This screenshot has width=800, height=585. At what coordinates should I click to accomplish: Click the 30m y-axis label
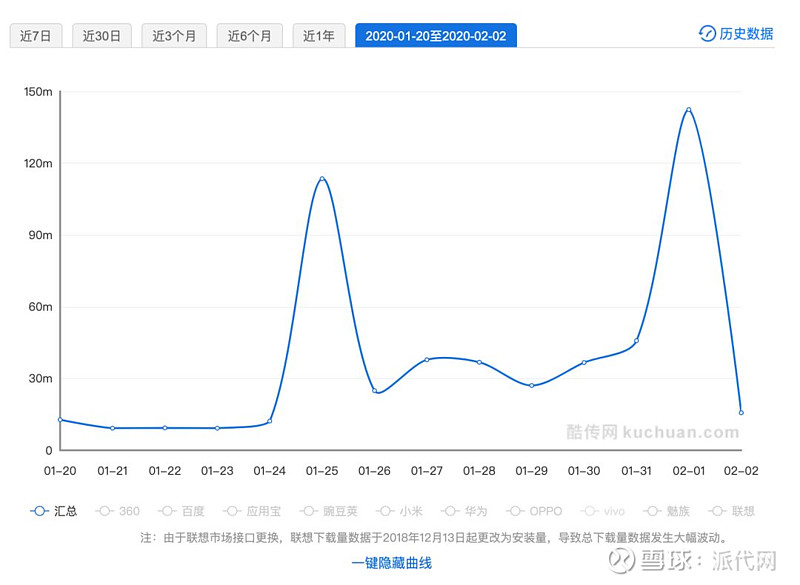41,378
